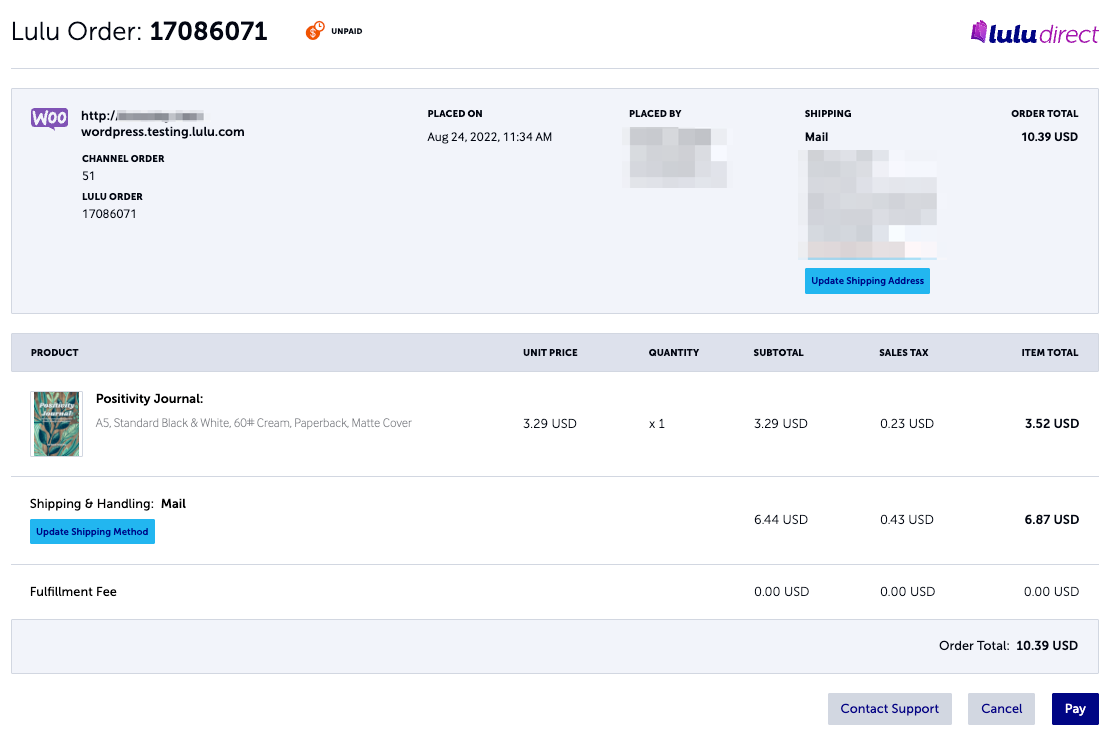Viewport: 1115px width, 740px height.
Task: Click the Lulu Order 17086071 heading
Action: click(139, 31)
